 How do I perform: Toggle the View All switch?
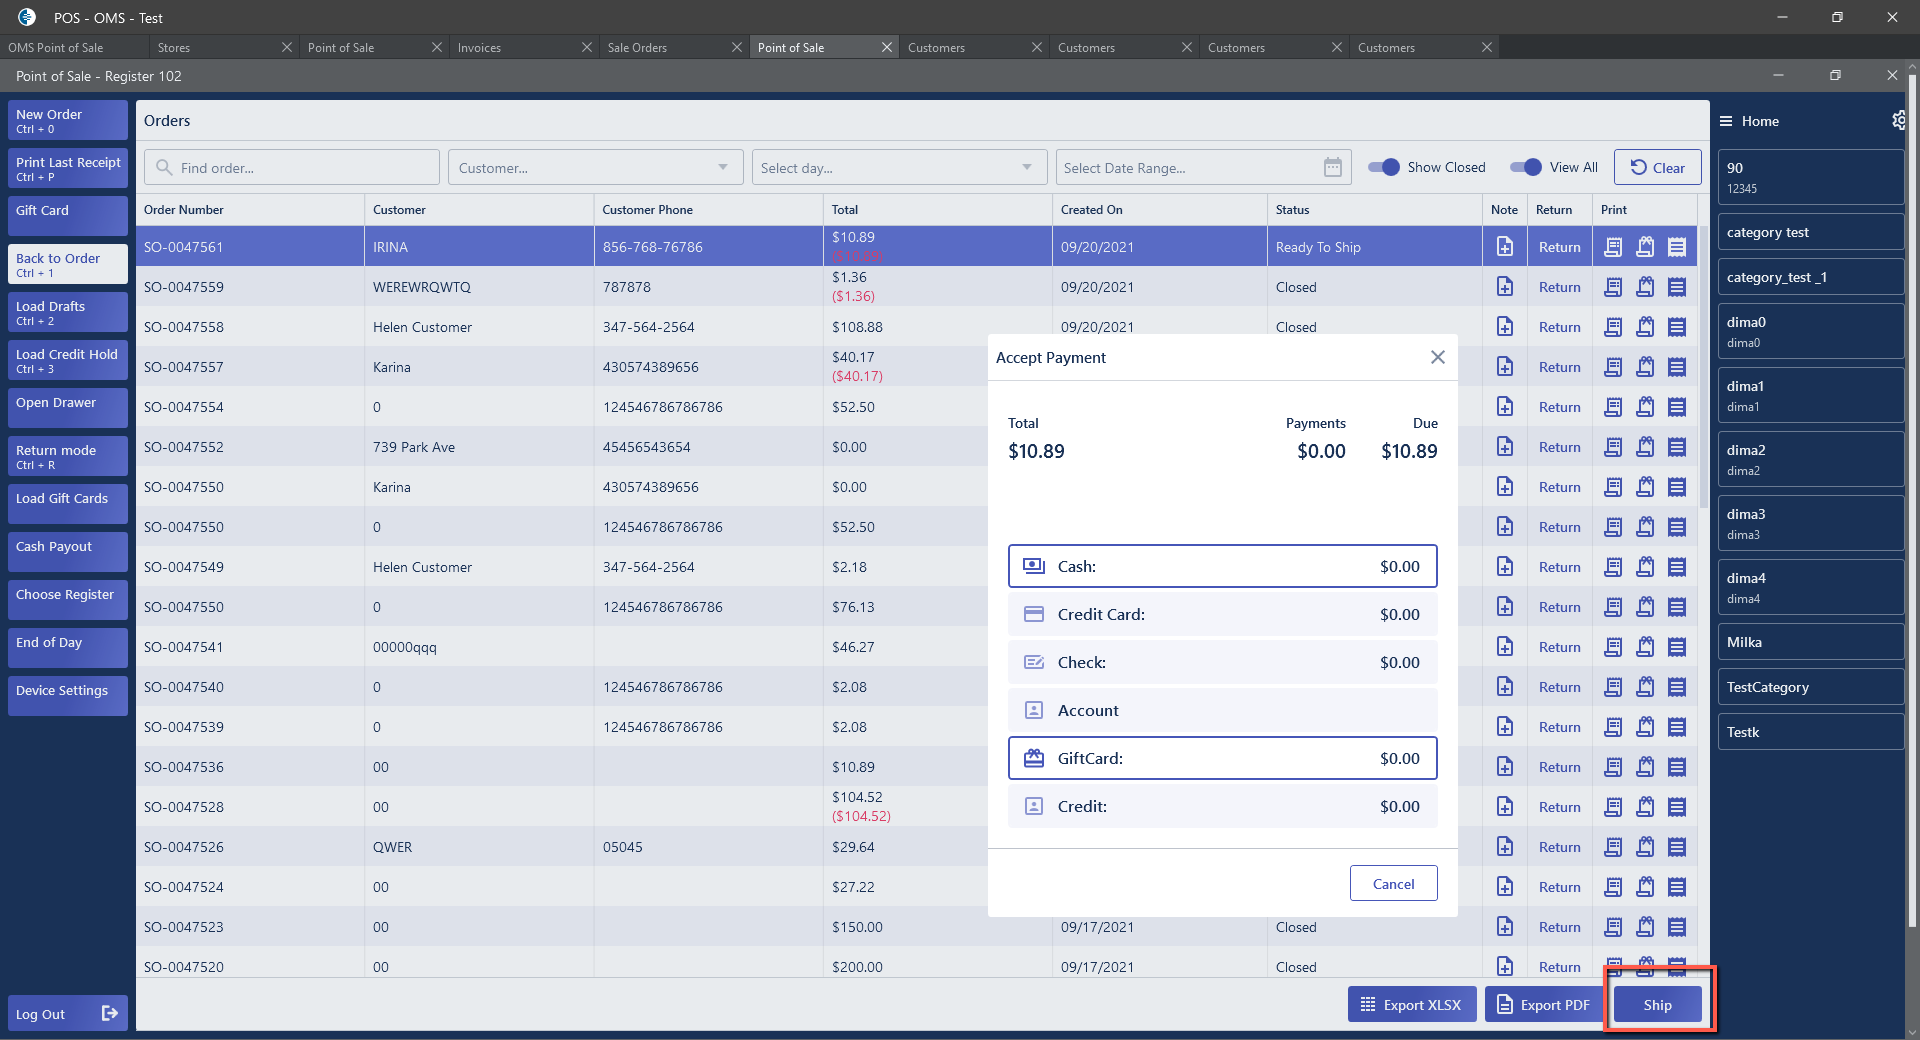point(1526,168)
